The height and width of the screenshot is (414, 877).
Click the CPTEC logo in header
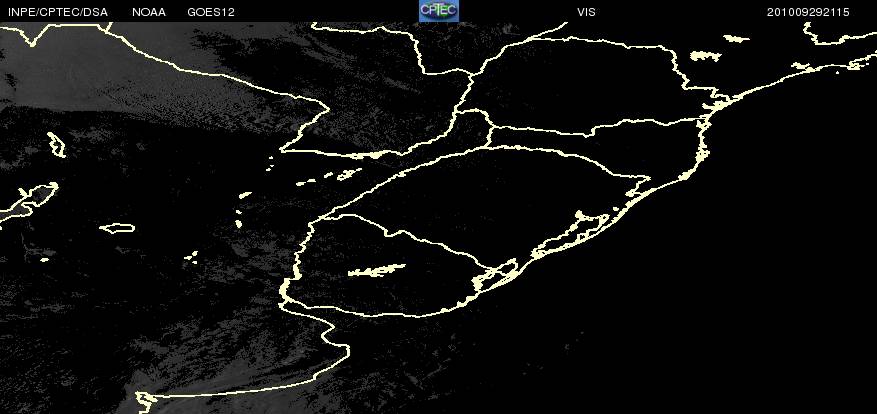click(438, 11)
